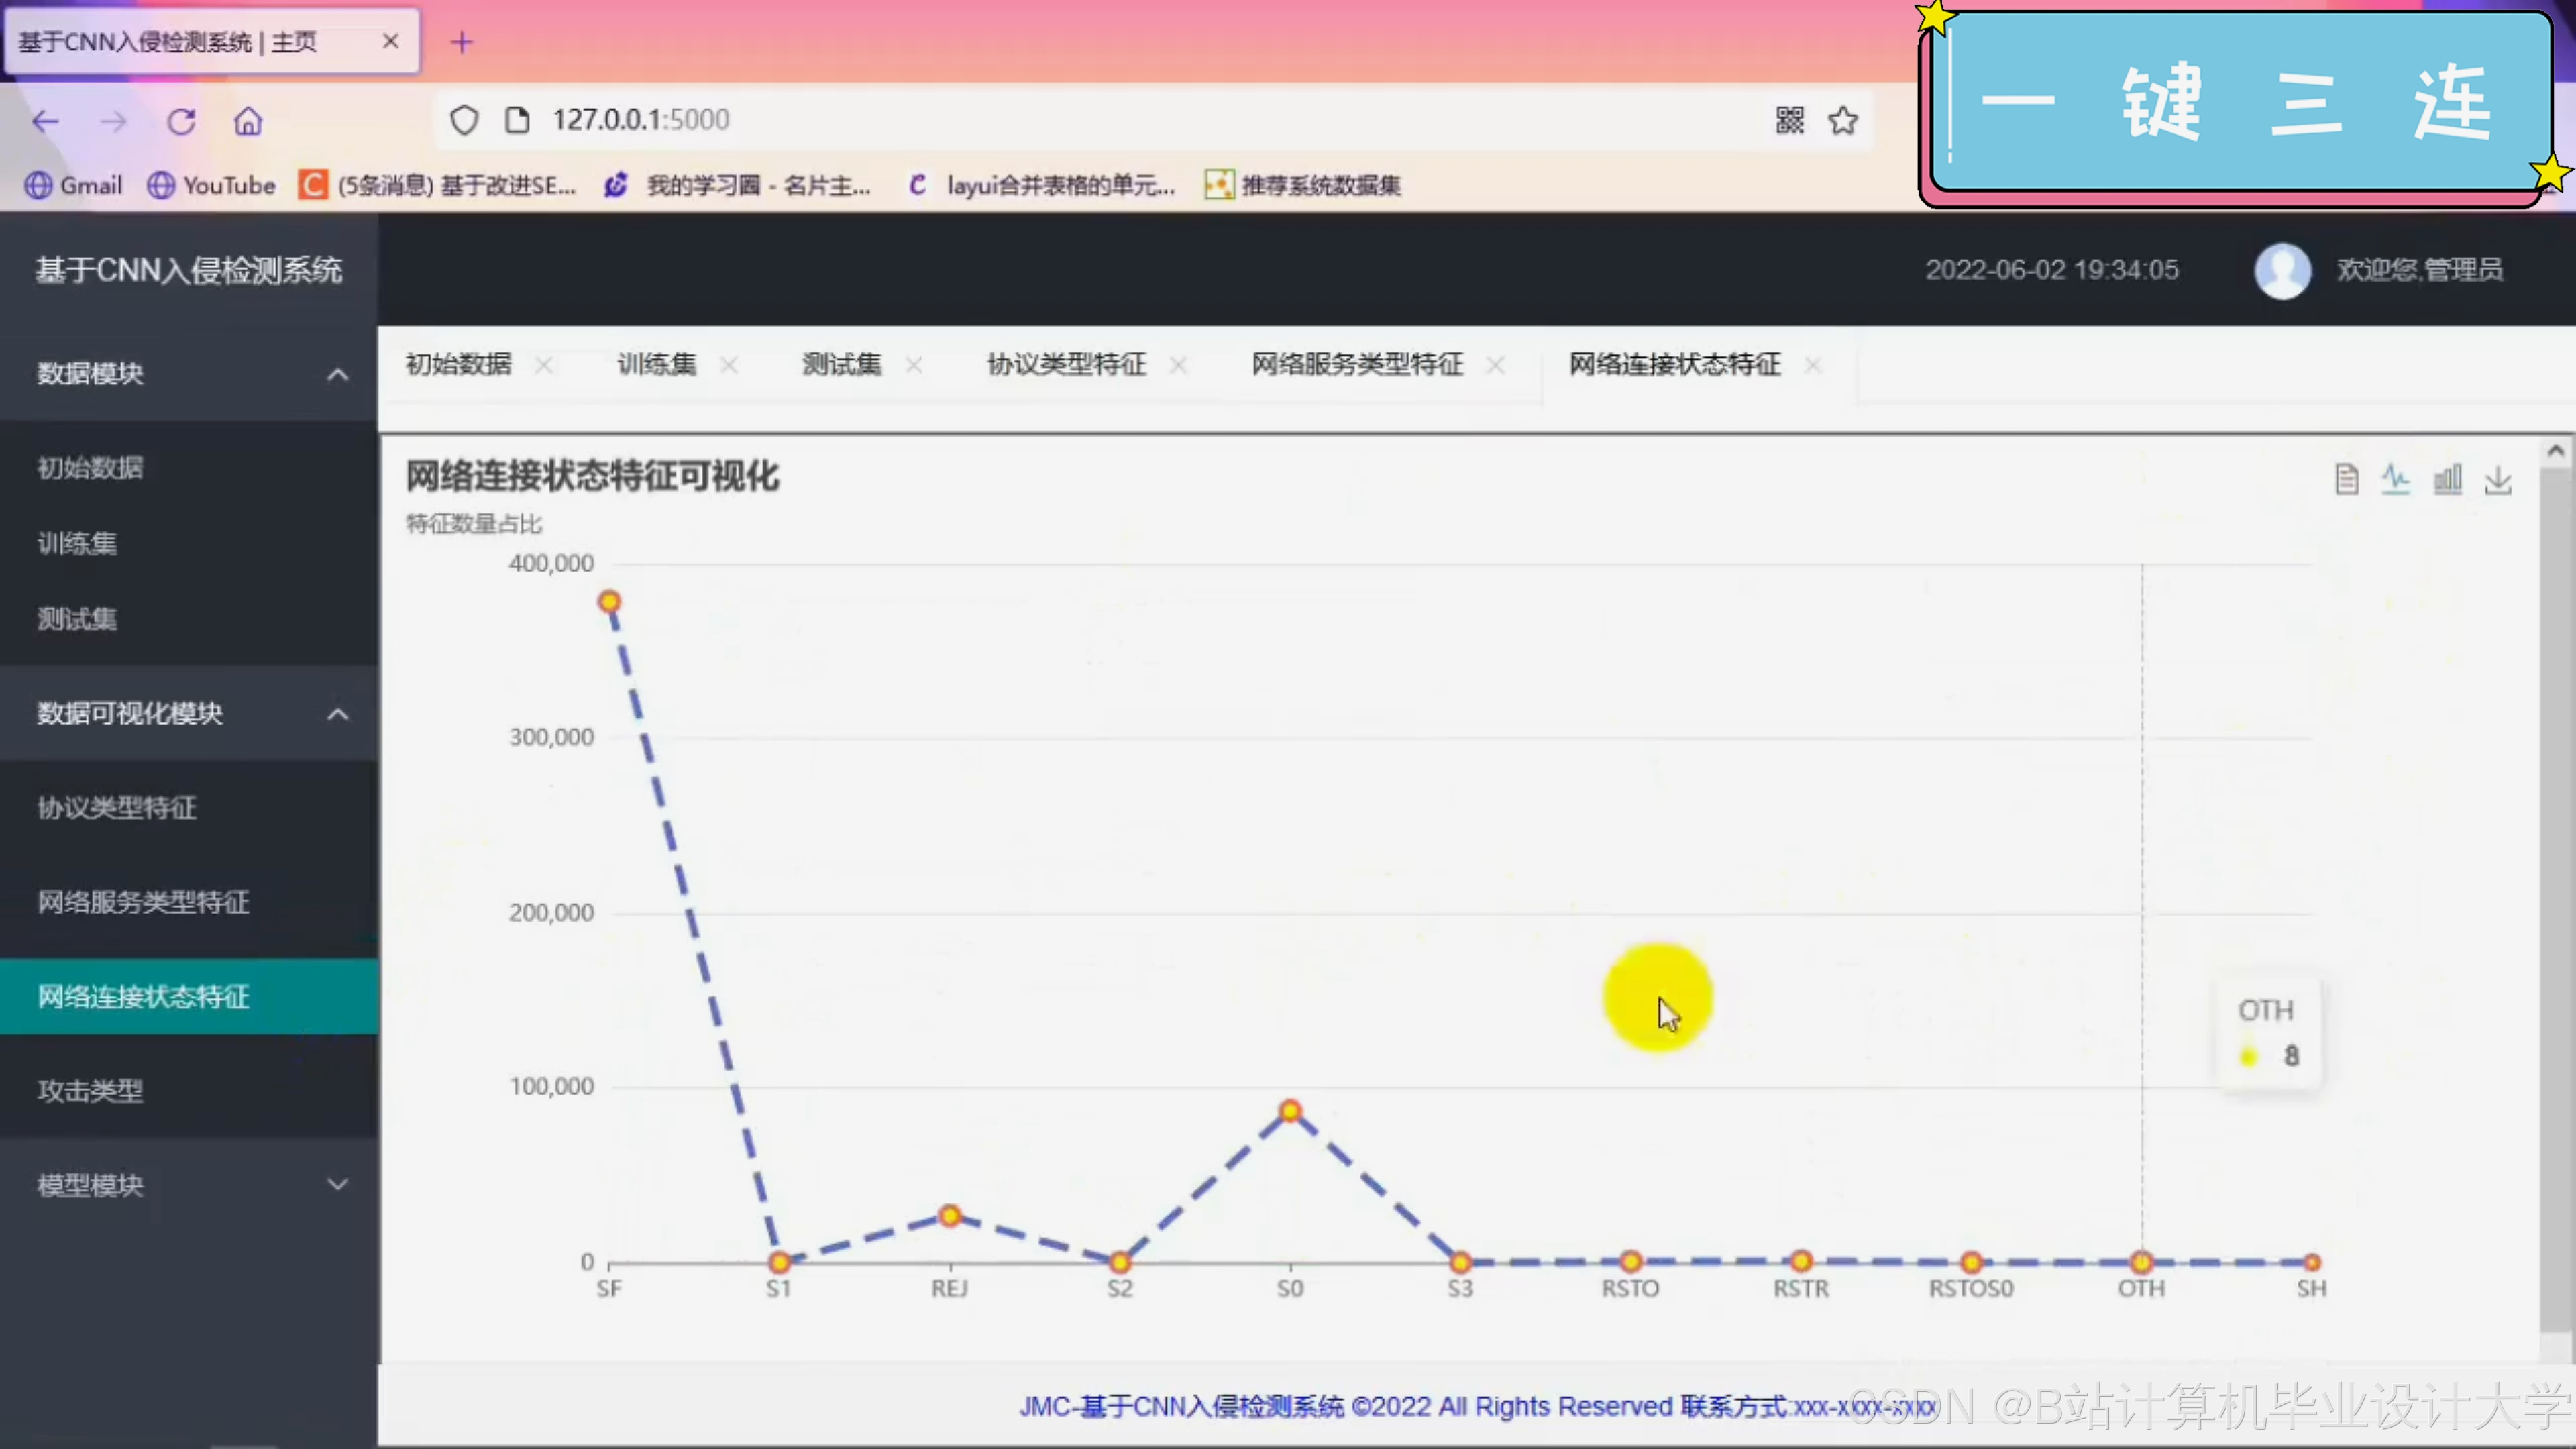Open QR code icon in address bar
Viewport: 2576px width, 1449px height.
pos(1790,121)
